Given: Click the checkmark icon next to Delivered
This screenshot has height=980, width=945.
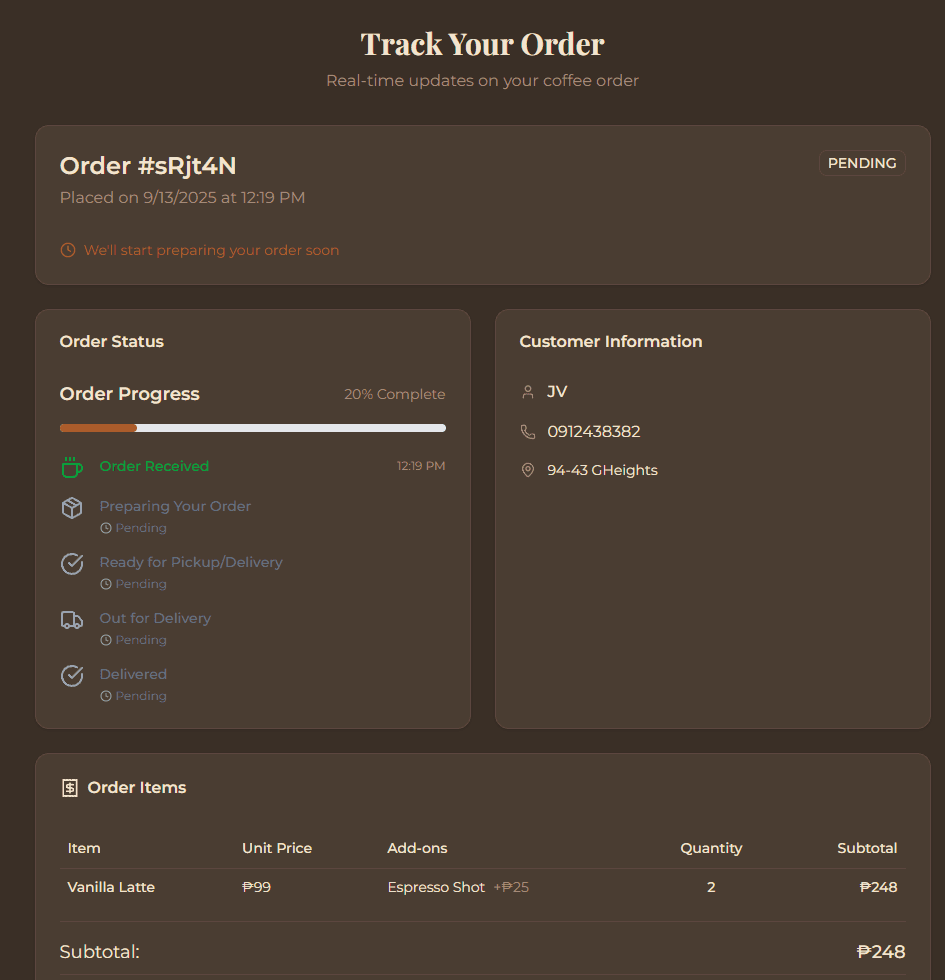Looking at the screenshot, I should tap(71, 676).
